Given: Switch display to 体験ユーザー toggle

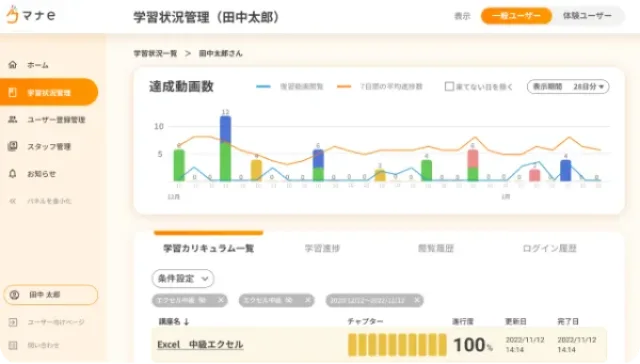Looking at the screenshot, I should coord(587,16).
